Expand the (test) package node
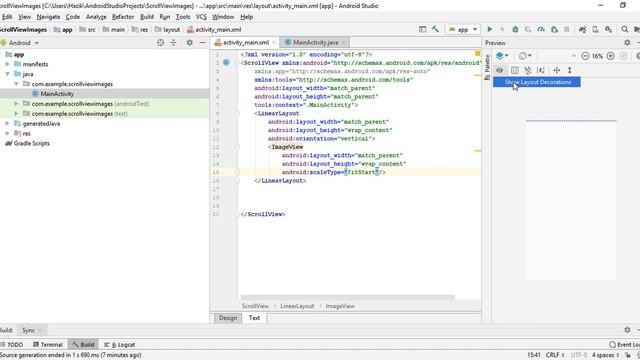 click(16, 113)
